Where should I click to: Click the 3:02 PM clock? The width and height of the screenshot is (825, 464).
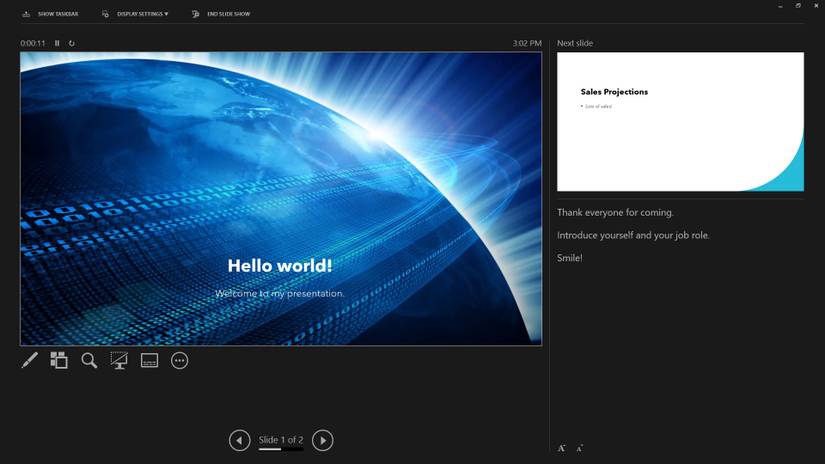tap(527, 43)
